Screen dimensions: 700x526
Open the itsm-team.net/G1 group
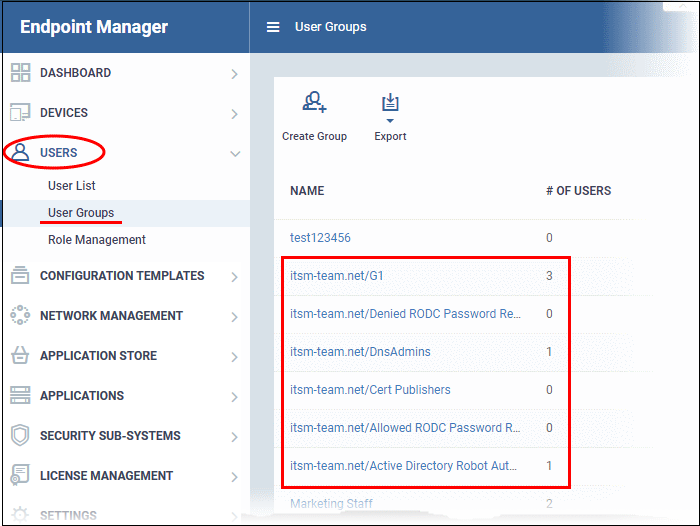point(337,276)
